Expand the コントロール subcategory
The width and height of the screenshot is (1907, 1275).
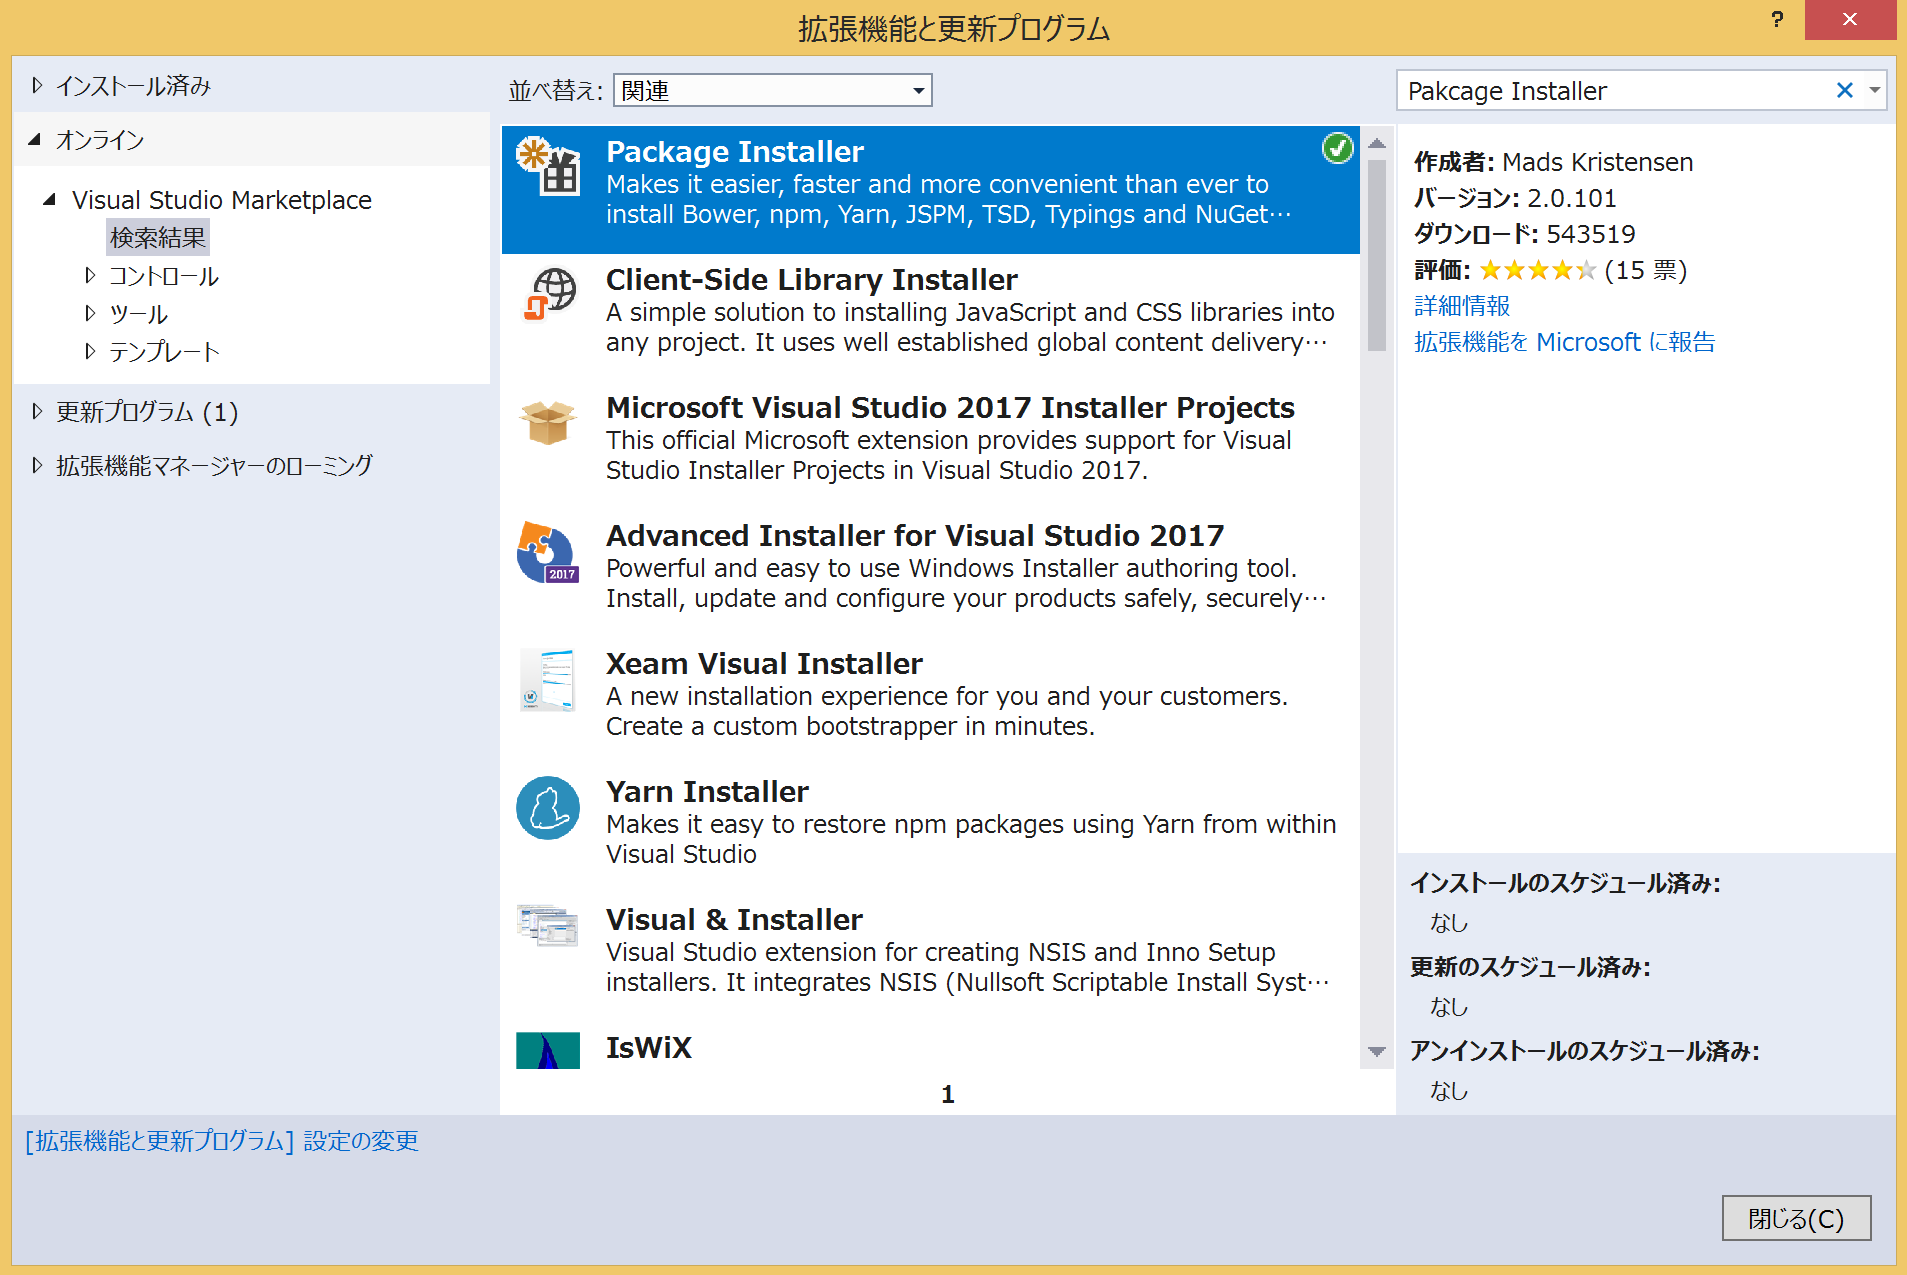tap(90, 275)
